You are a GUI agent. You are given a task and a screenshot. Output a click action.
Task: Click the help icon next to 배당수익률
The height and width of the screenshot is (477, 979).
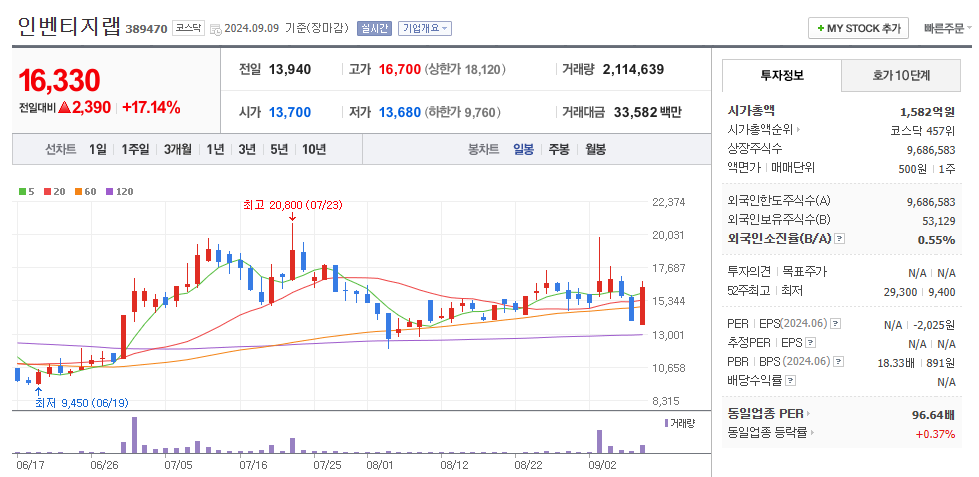(790, 380)
